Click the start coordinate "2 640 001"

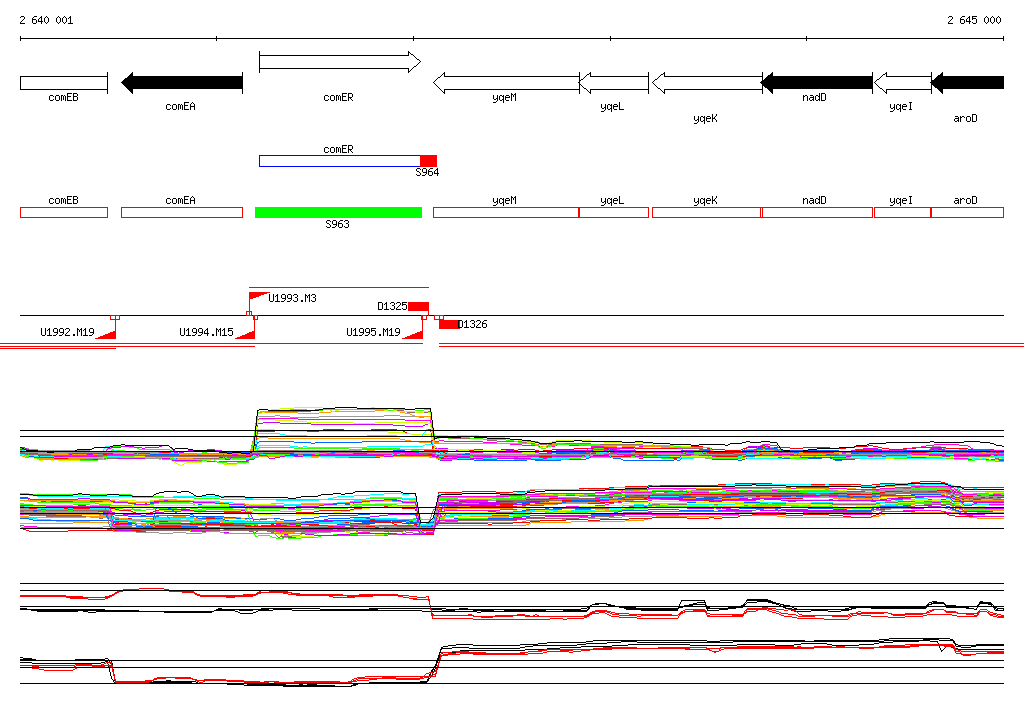46,20
